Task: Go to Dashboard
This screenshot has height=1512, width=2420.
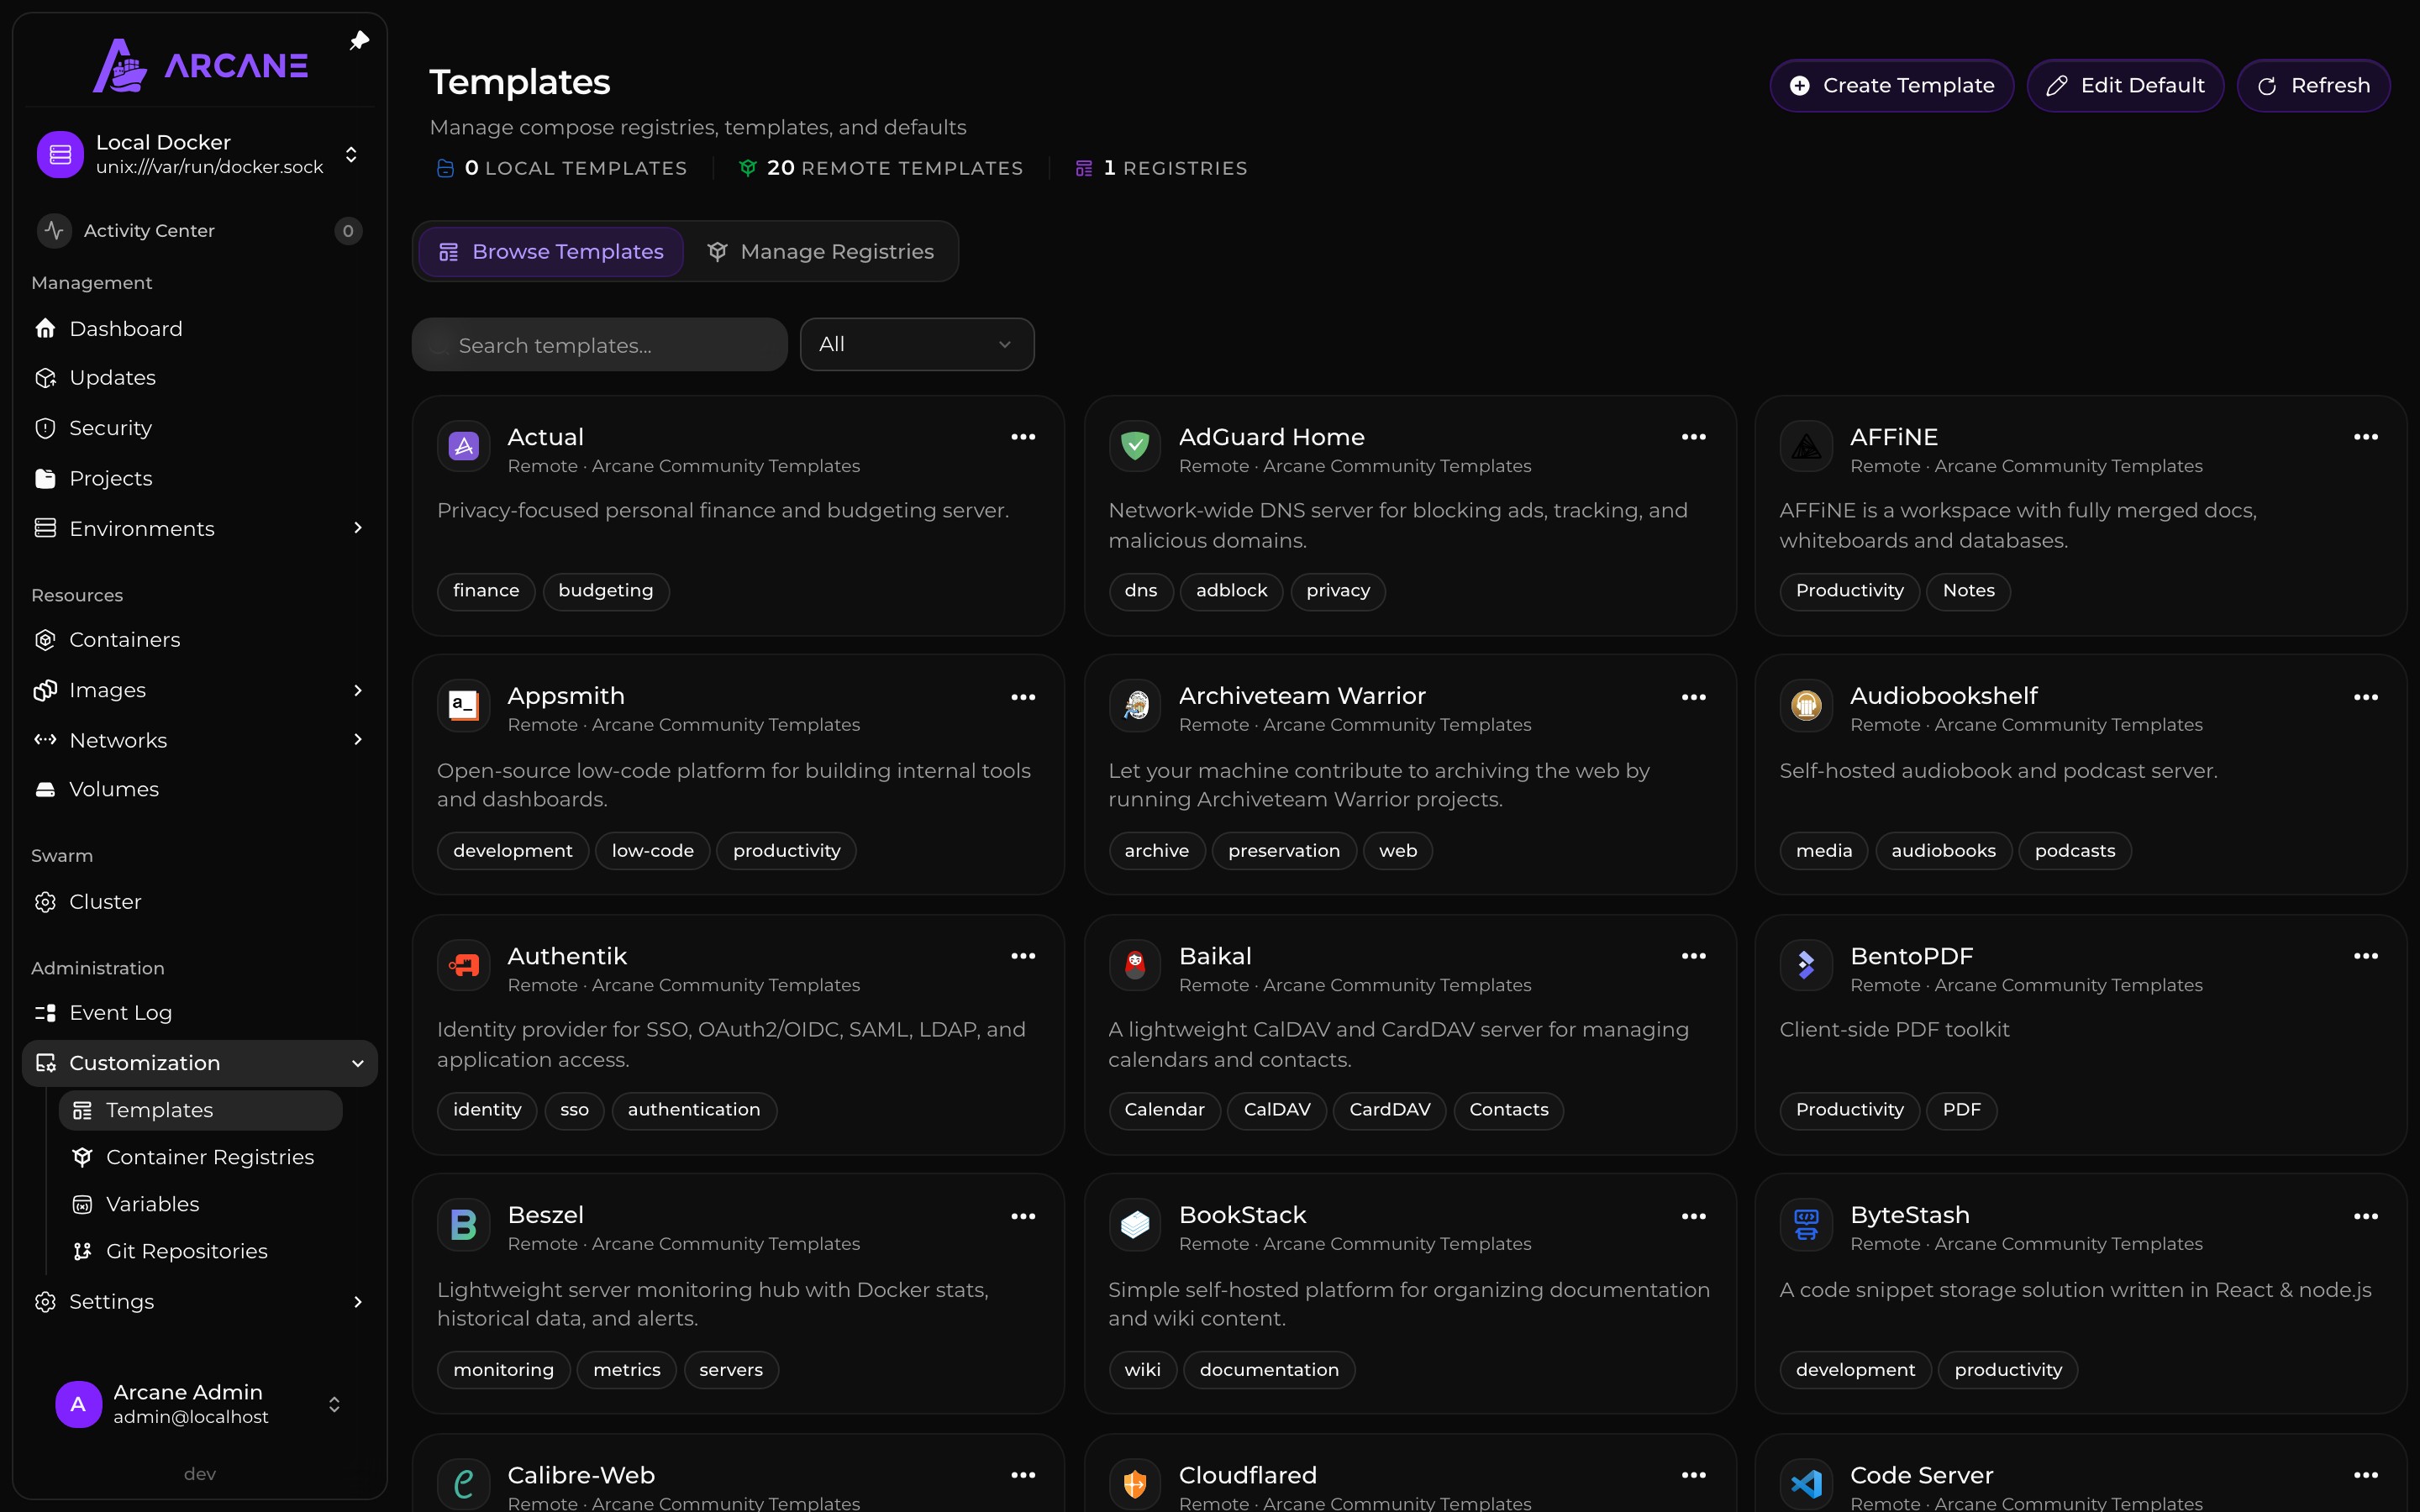Action: coord(200,329)
